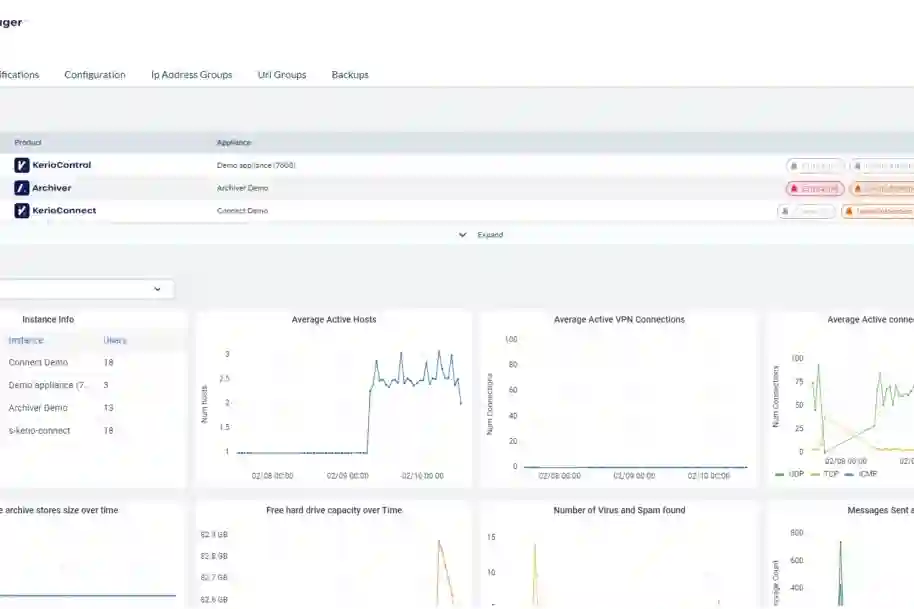Click the 'Average Active Hosts' chart title
This screenshot has width=914, height=609.
pos(334,319)
